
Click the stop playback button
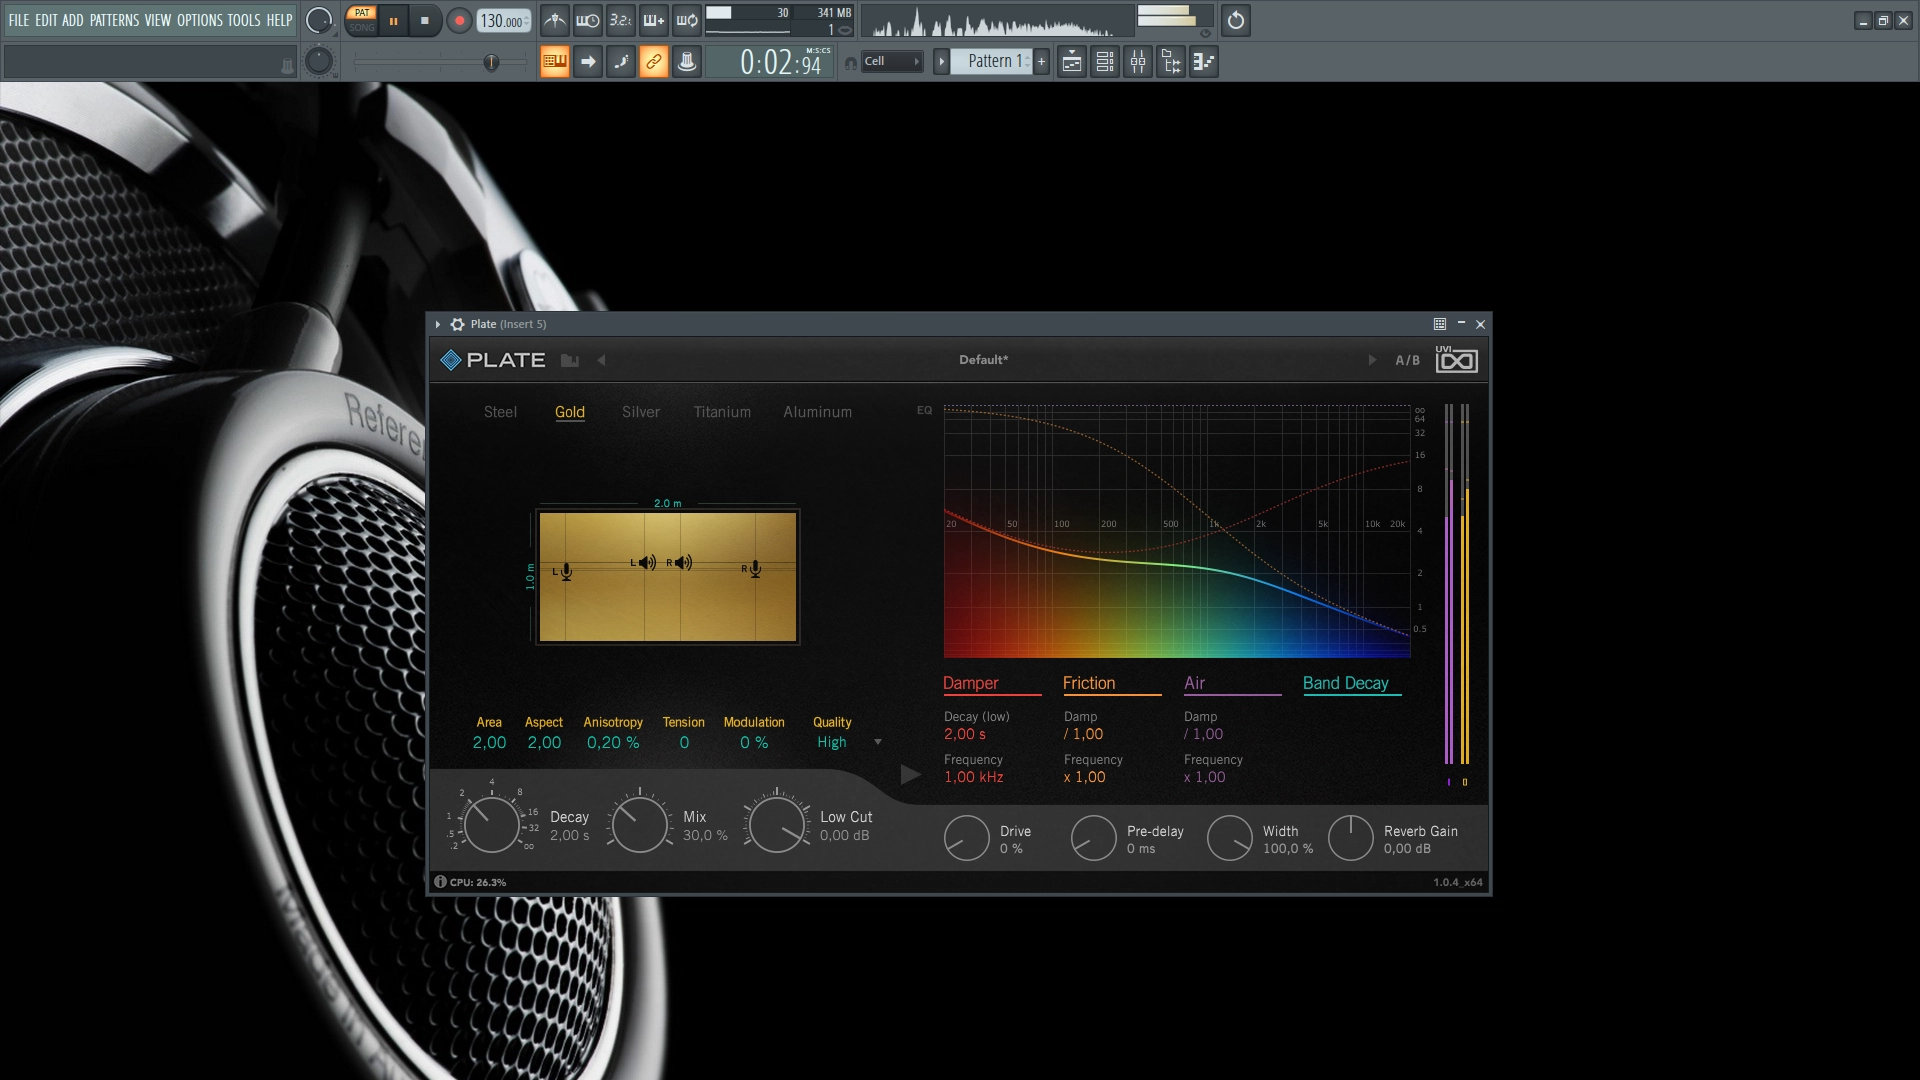coord(425,21)
